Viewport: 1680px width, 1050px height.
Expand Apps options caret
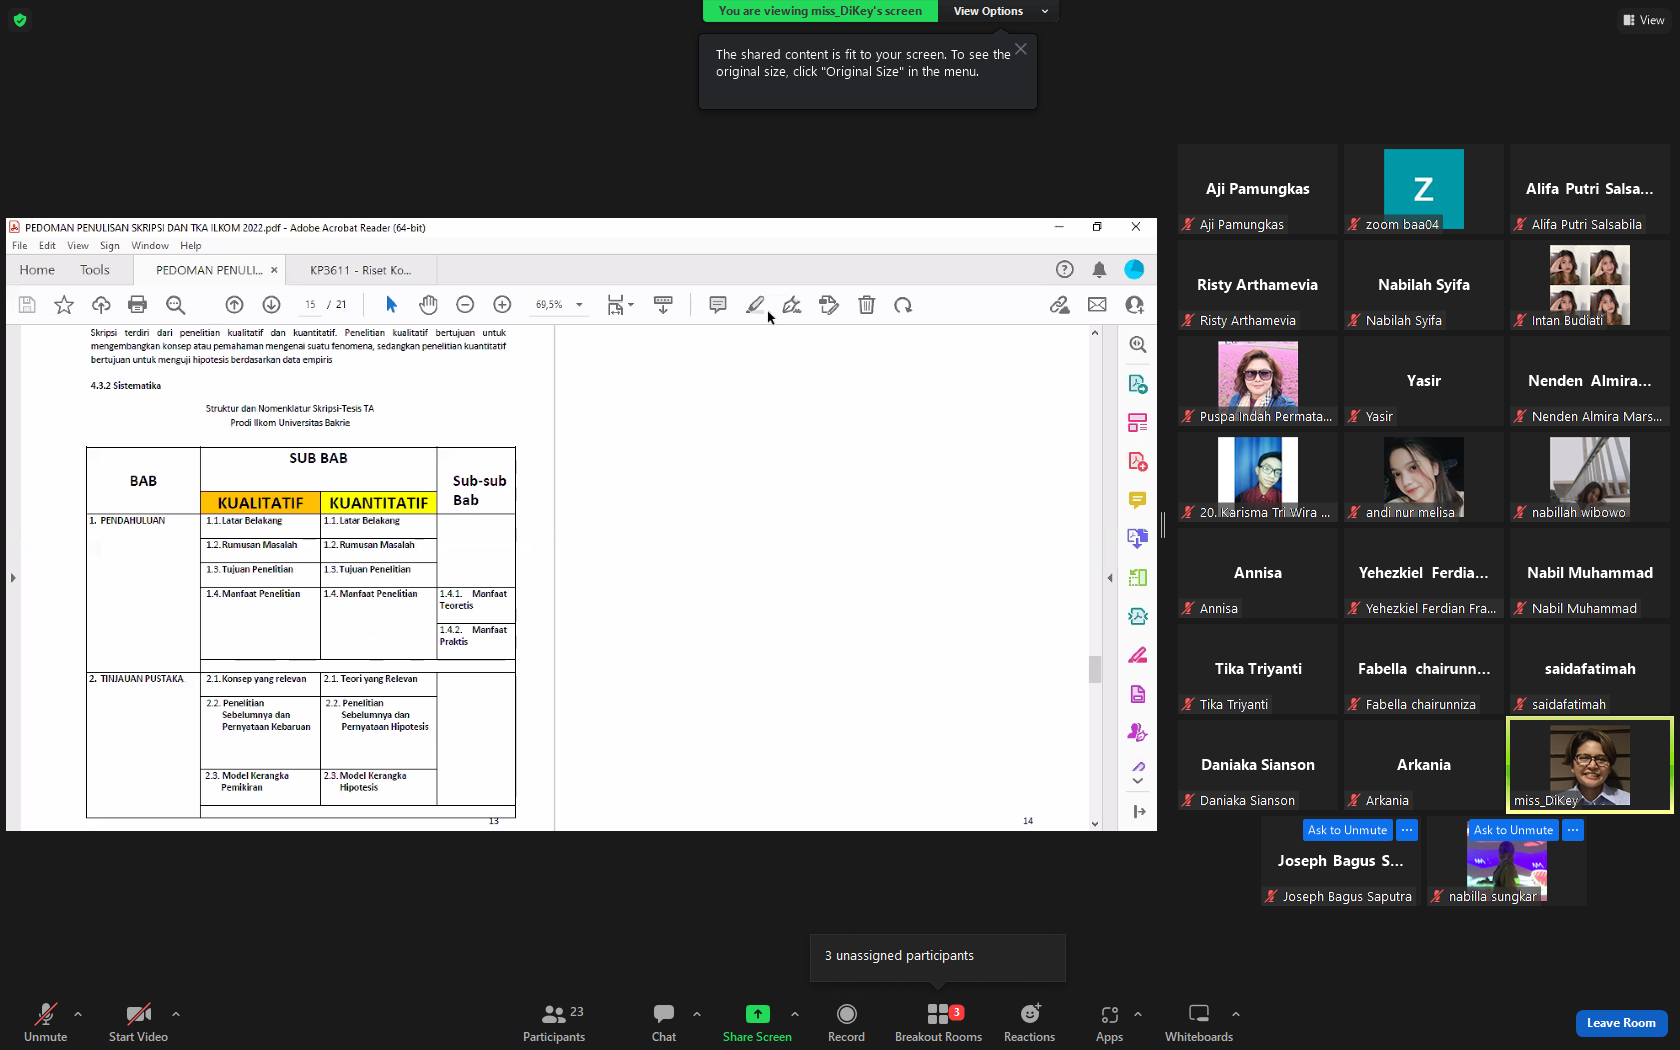[1138, 1014]
